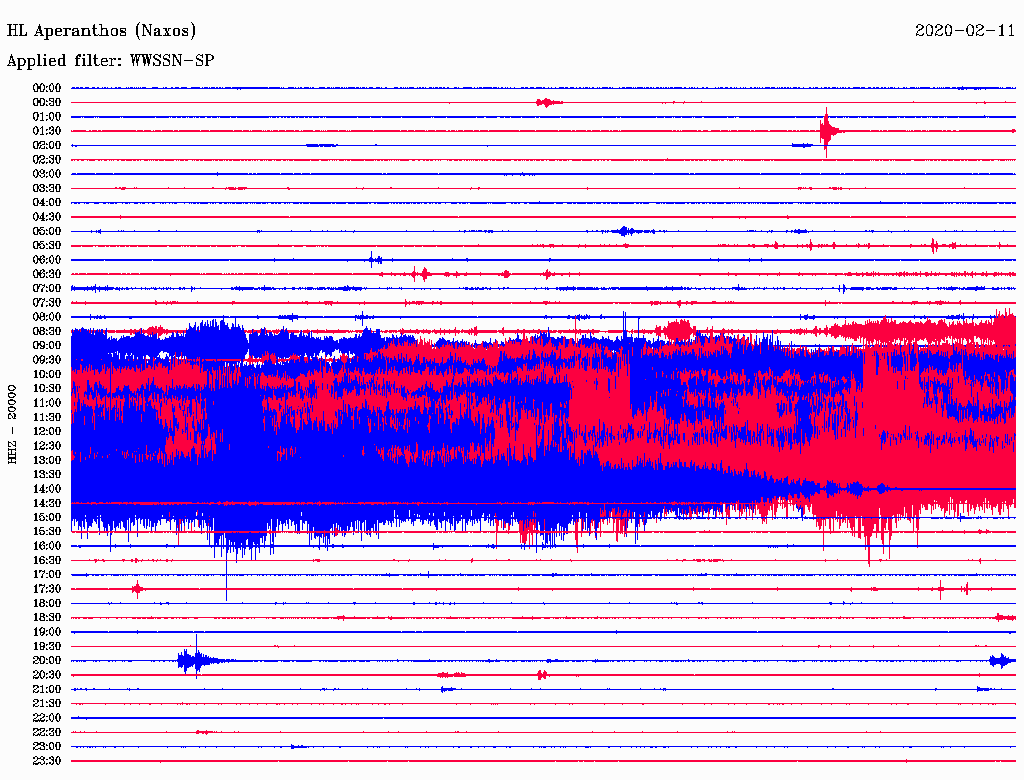The width and height of the screenshot is (1024, 780).
Task: Click the 'Applied filter: WWSSN-SP' label
Action: (110, 60)
